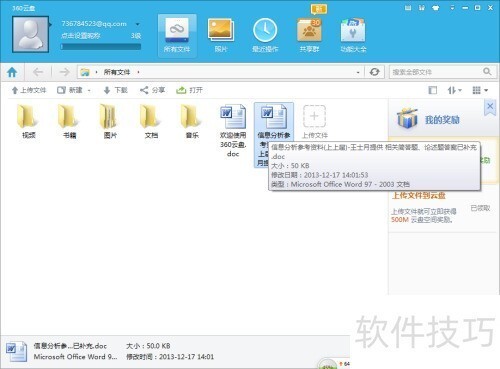Click 500M reward text
Screen dimensions: 500x369
[400, 220]
